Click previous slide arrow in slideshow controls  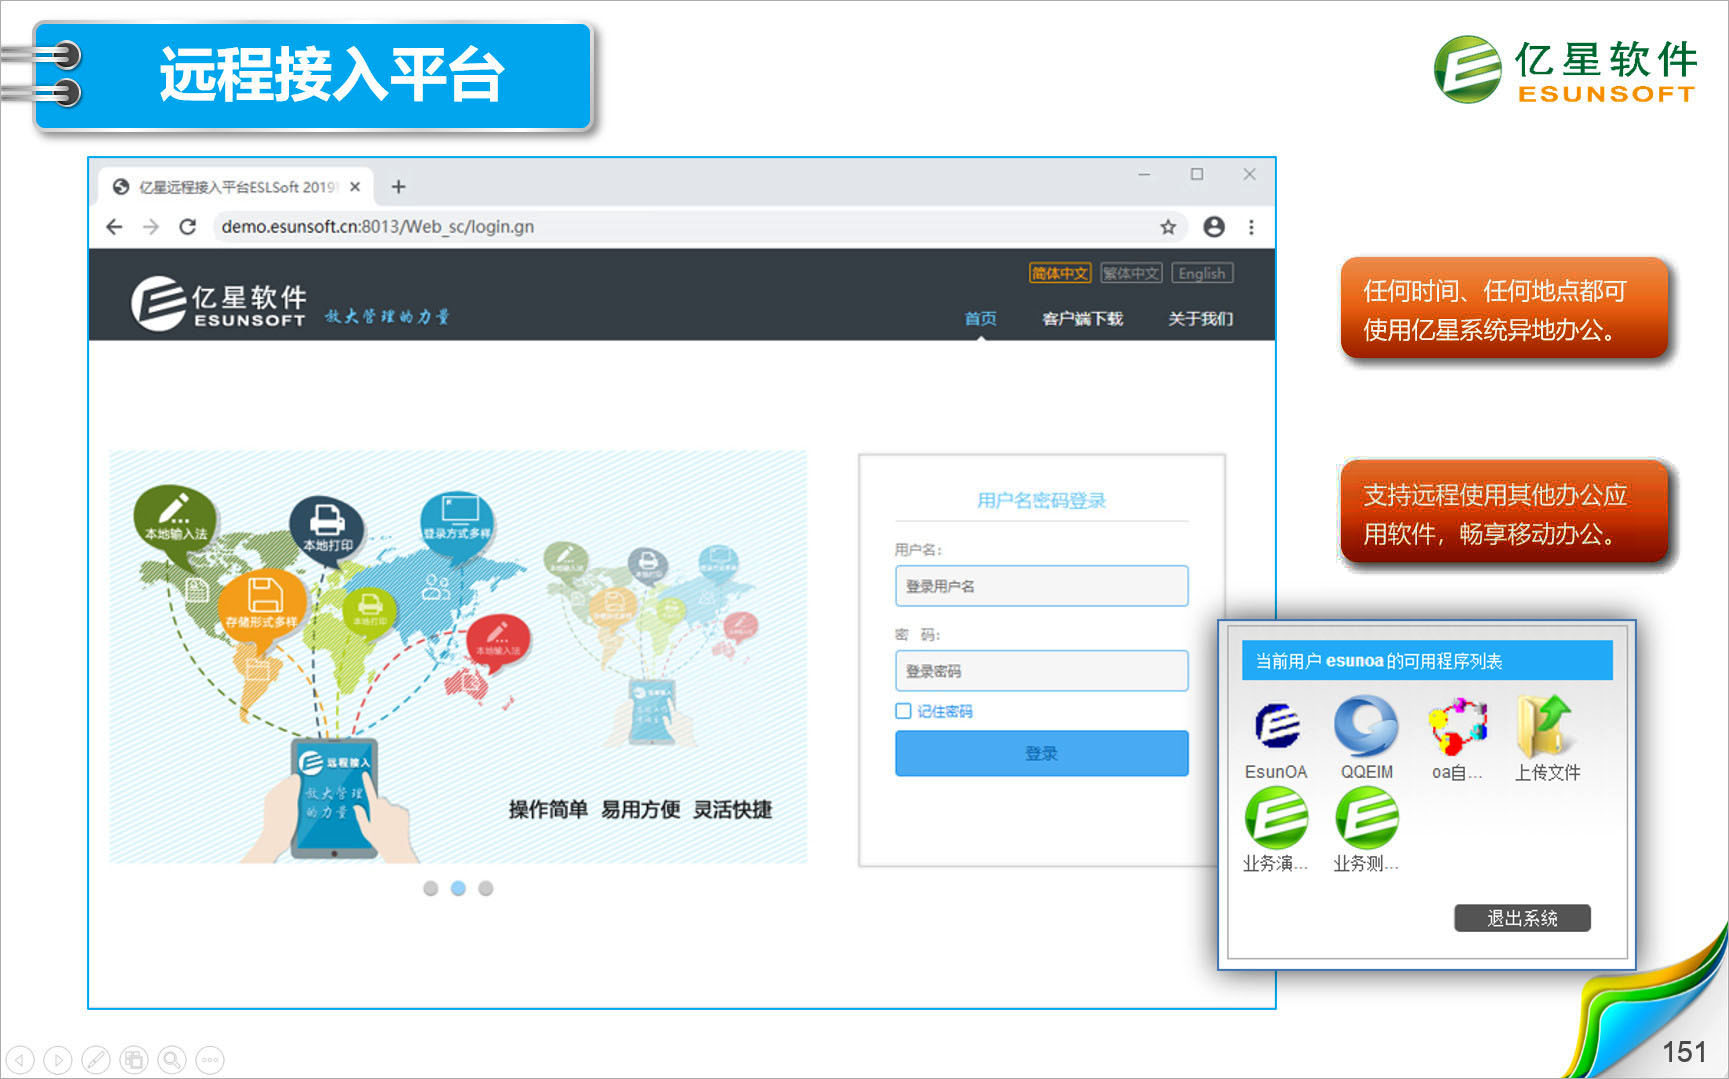click(x=20, y=1059)
